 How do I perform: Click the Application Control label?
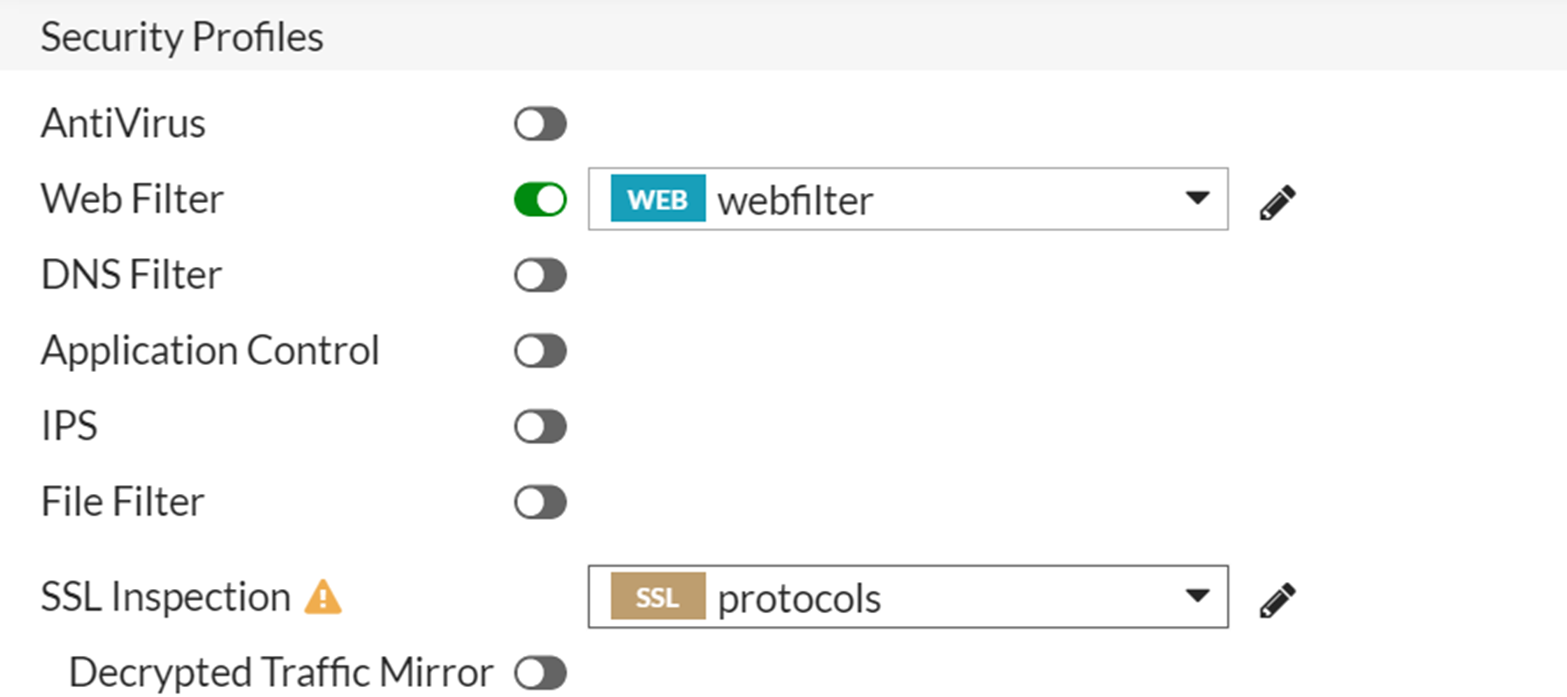210,351
